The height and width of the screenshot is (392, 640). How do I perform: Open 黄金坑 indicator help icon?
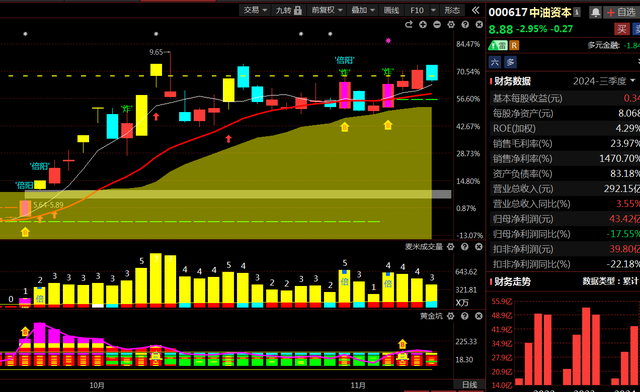[x=464, y=316]
